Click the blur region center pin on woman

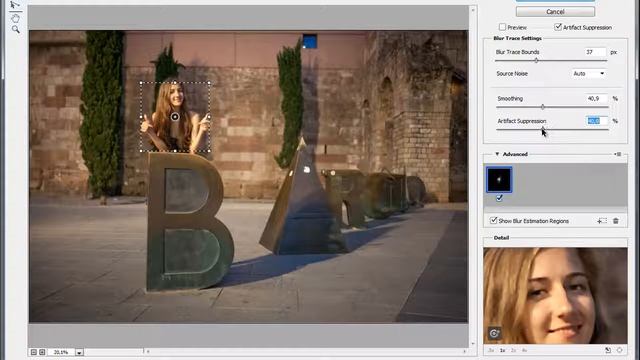point(175,117)
